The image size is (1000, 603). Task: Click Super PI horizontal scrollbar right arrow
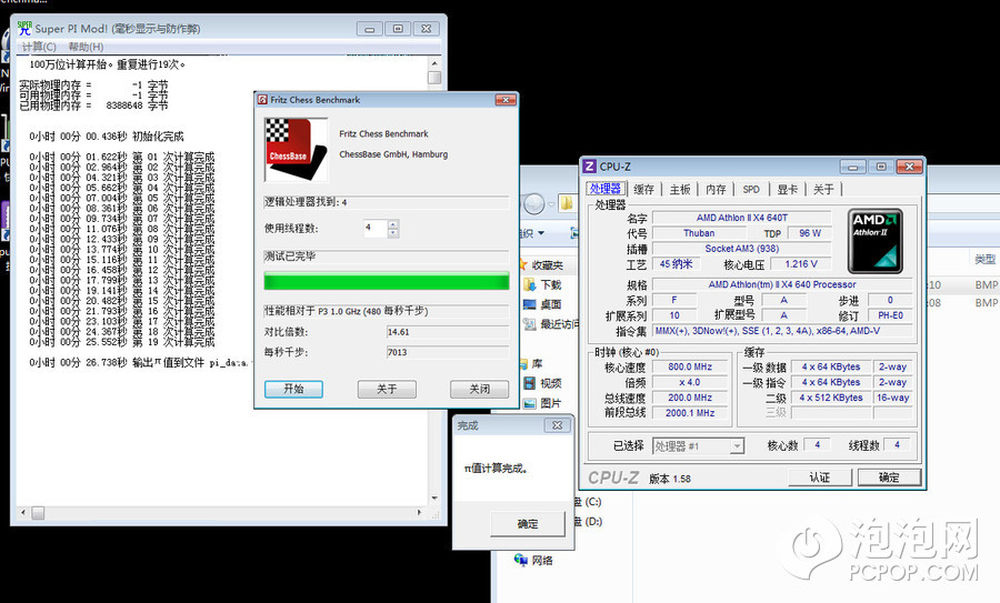pos(419,512)
